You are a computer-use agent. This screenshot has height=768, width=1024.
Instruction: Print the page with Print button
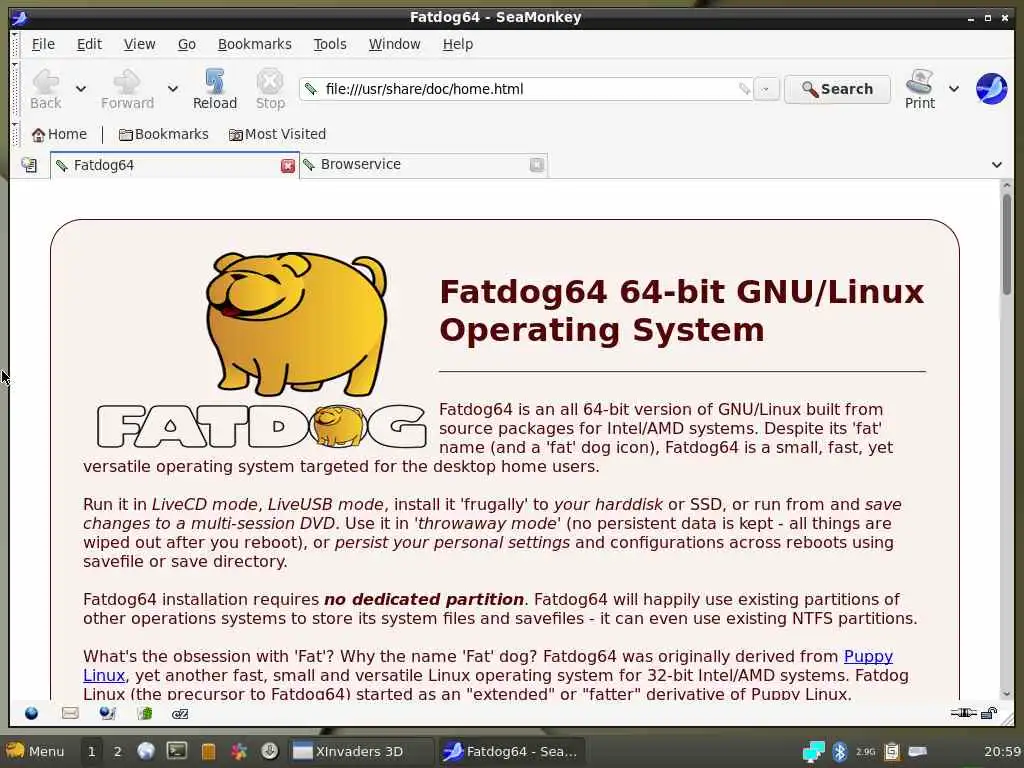point(920,89)
